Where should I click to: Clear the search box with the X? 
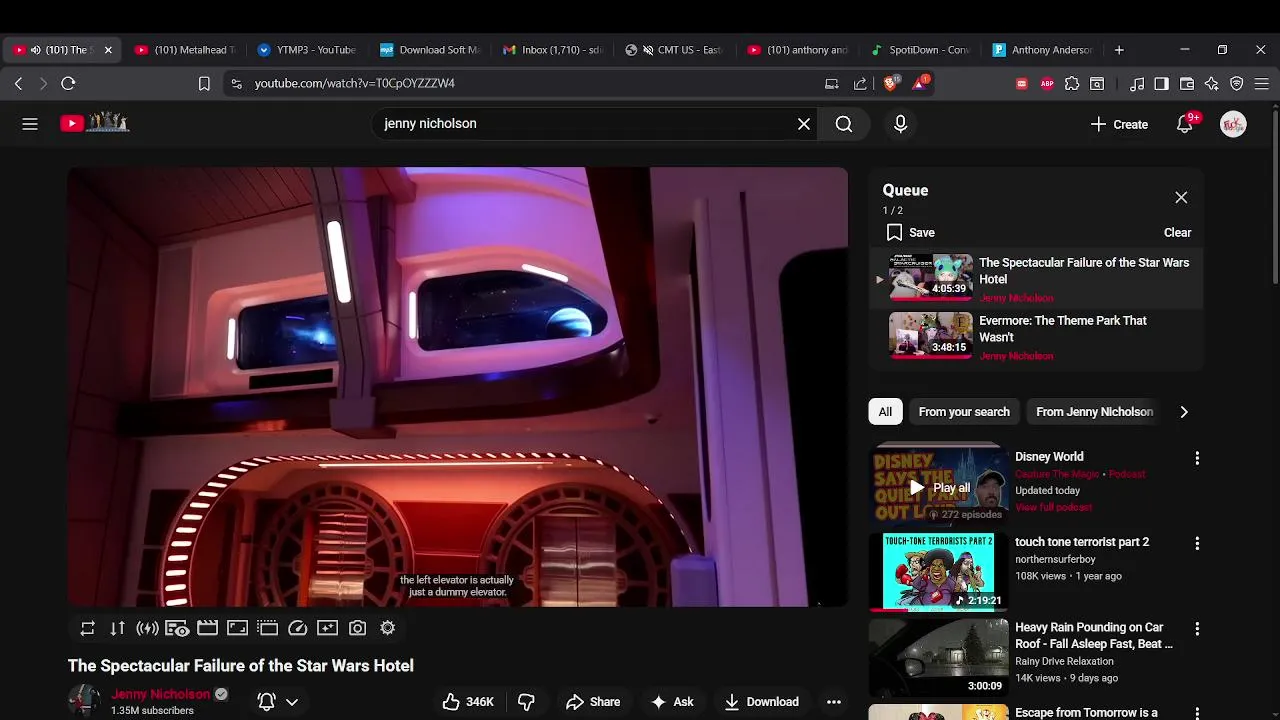[x=804, y=124]
